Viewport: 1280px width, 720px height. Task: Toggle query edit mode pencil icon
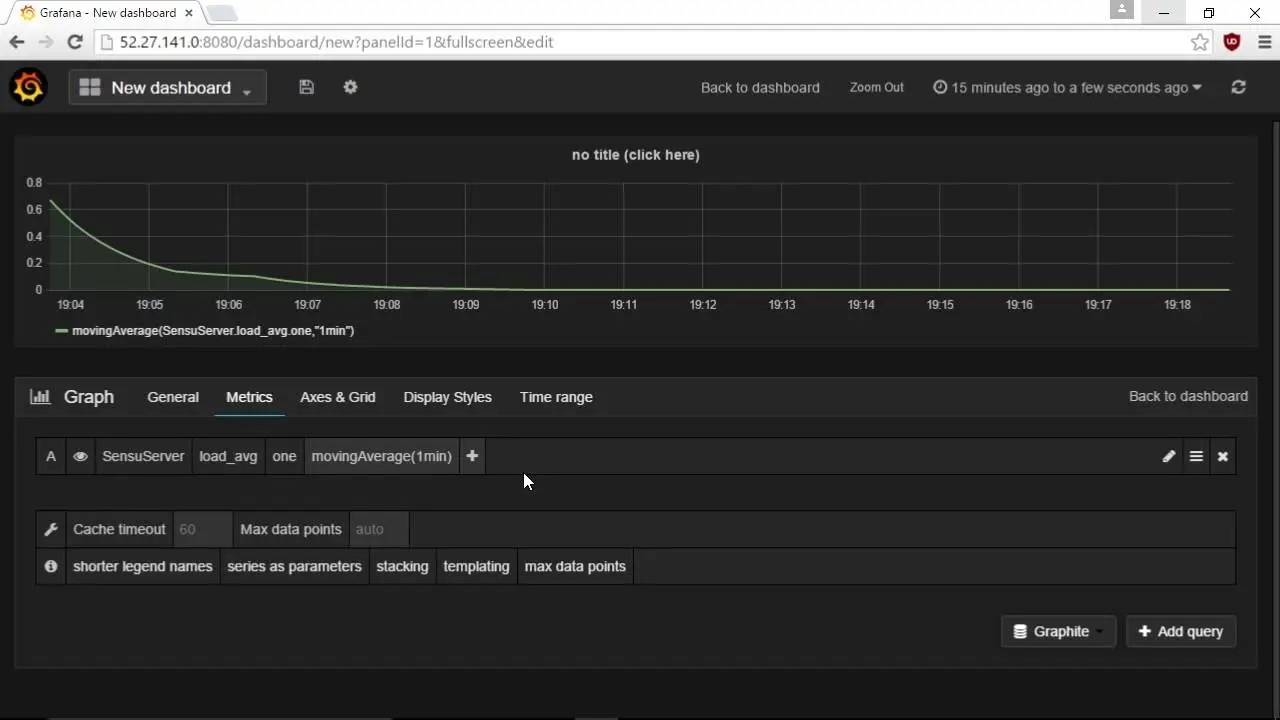click(1169, 456)
